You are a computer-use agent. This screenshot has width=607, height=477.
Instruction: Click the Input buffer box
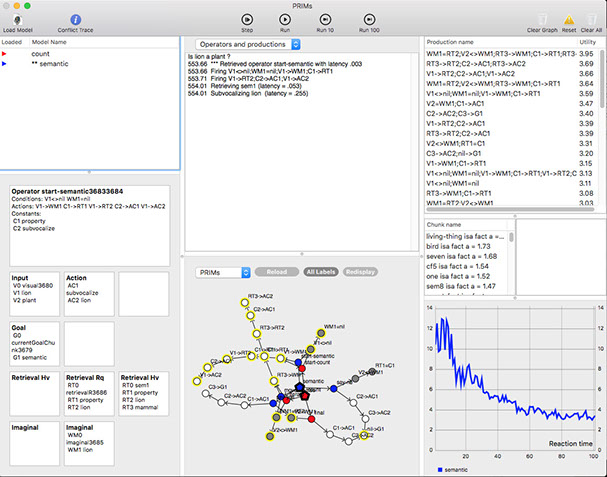pos(34,294)
